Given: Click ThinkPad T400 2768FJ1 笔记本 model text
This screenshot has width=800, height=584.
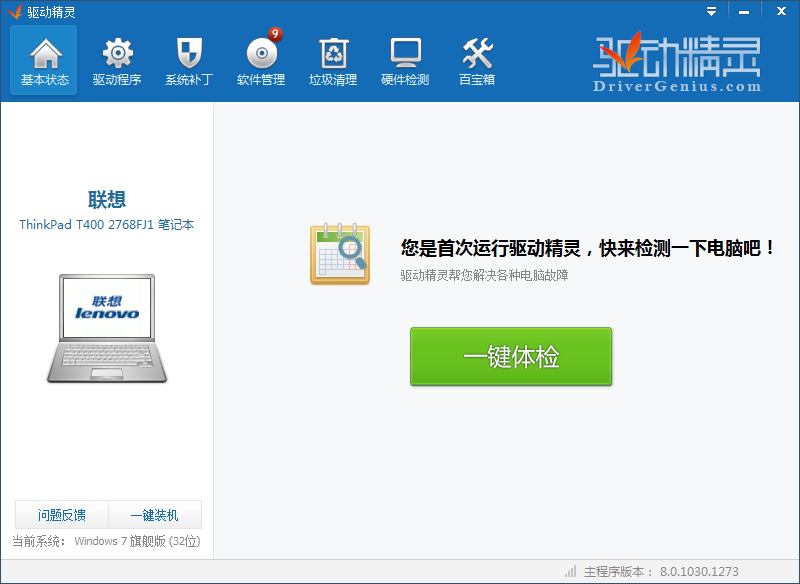Looking at the screenshot, I should click(107, 224).
